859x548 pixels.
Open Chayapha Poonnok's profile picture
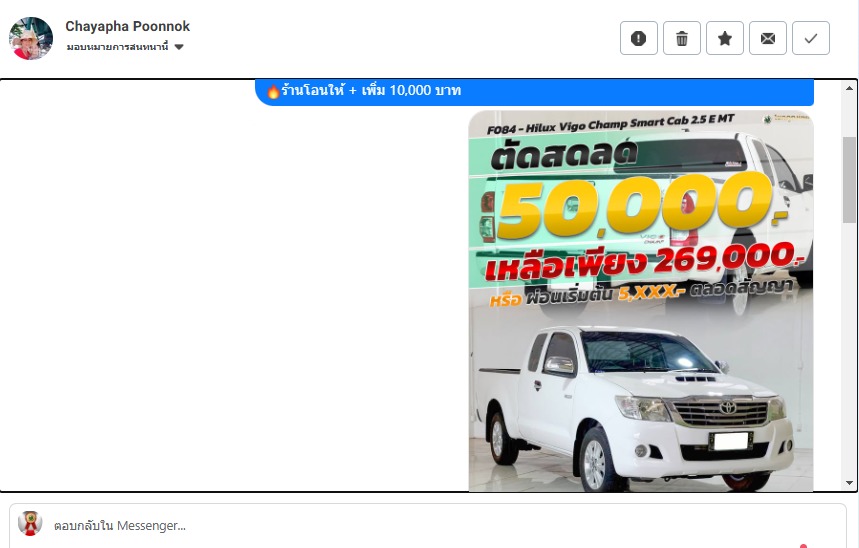click(31, 38)
